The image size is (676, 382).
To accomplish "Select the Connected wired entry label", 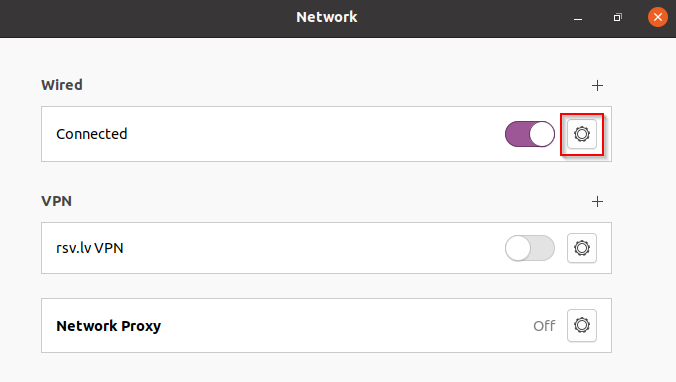I will (91, 134).
